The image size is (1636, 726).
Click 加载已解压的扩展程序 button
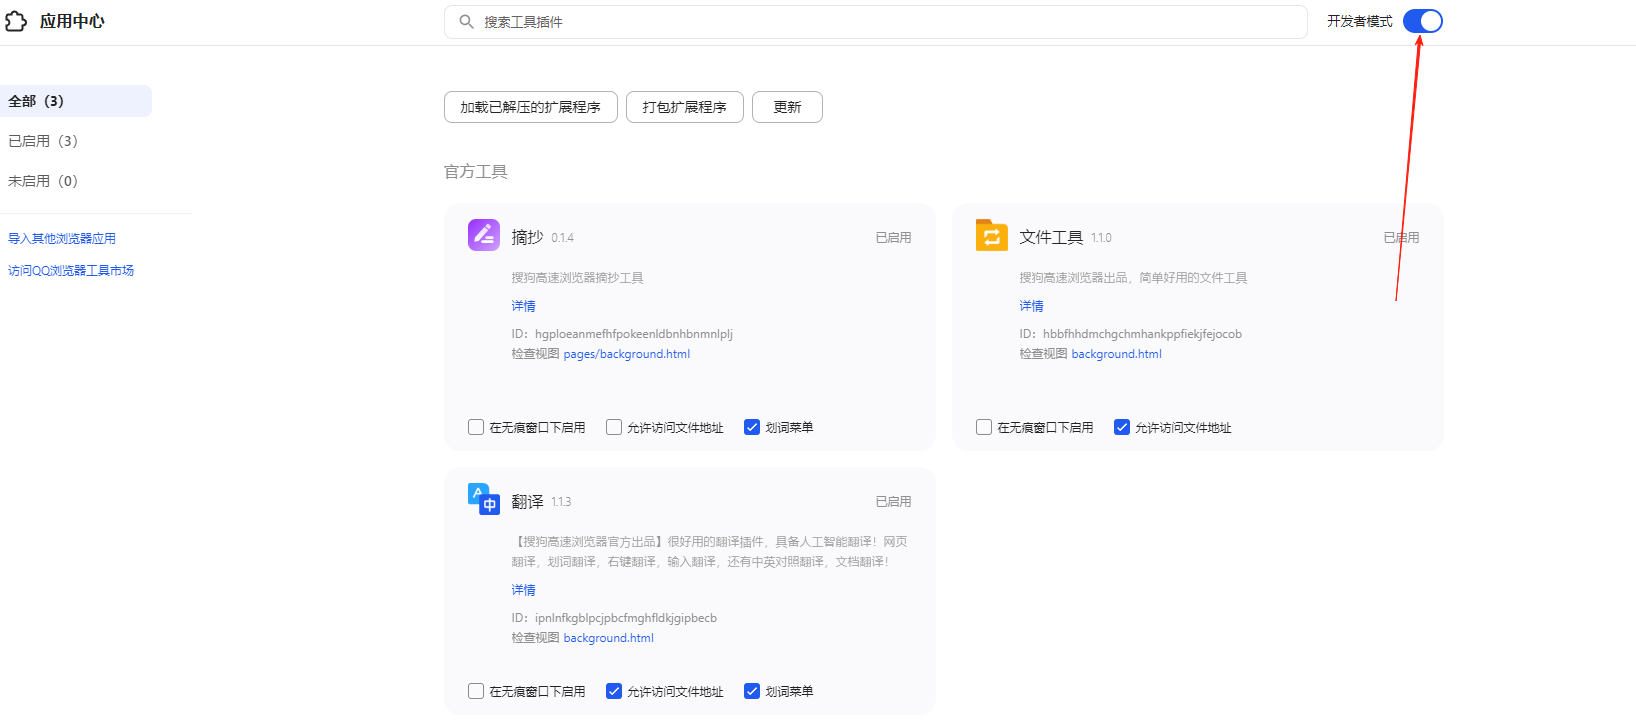tap(531, 107)
